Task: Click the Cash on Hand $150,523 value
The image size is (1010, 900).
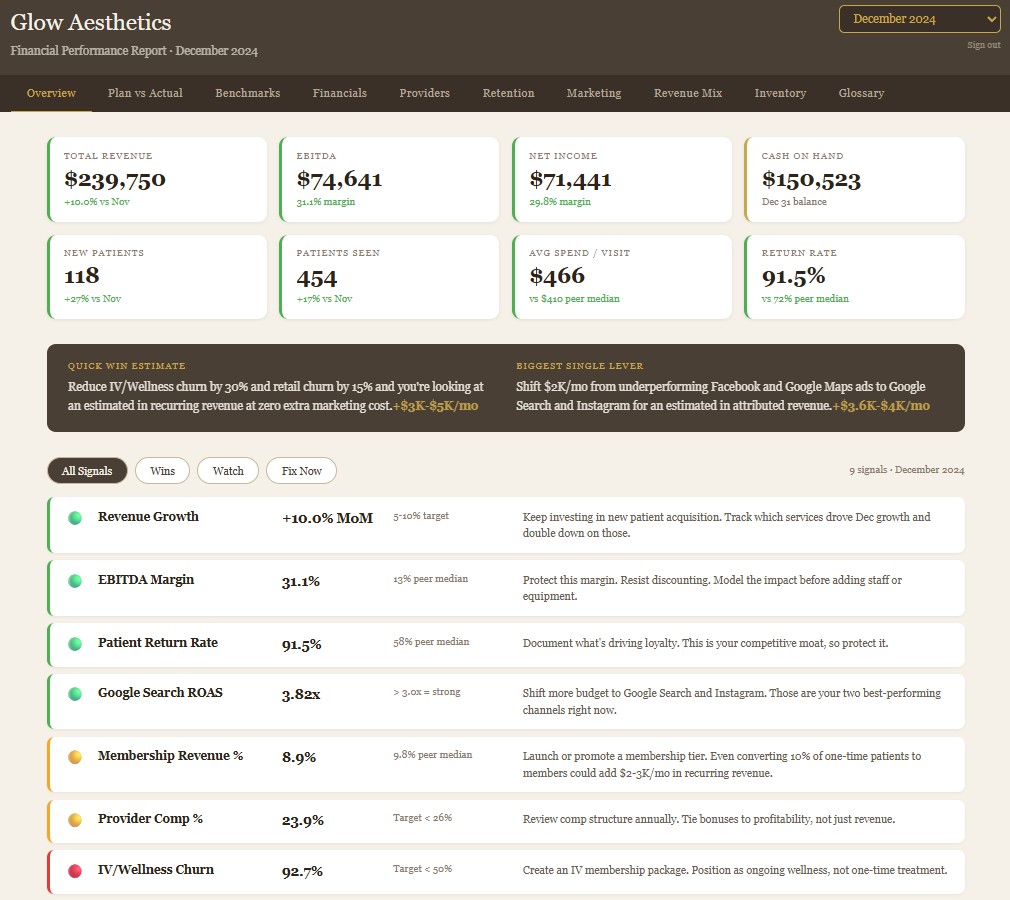Action: pyautogui.click(x=811, y=179)
